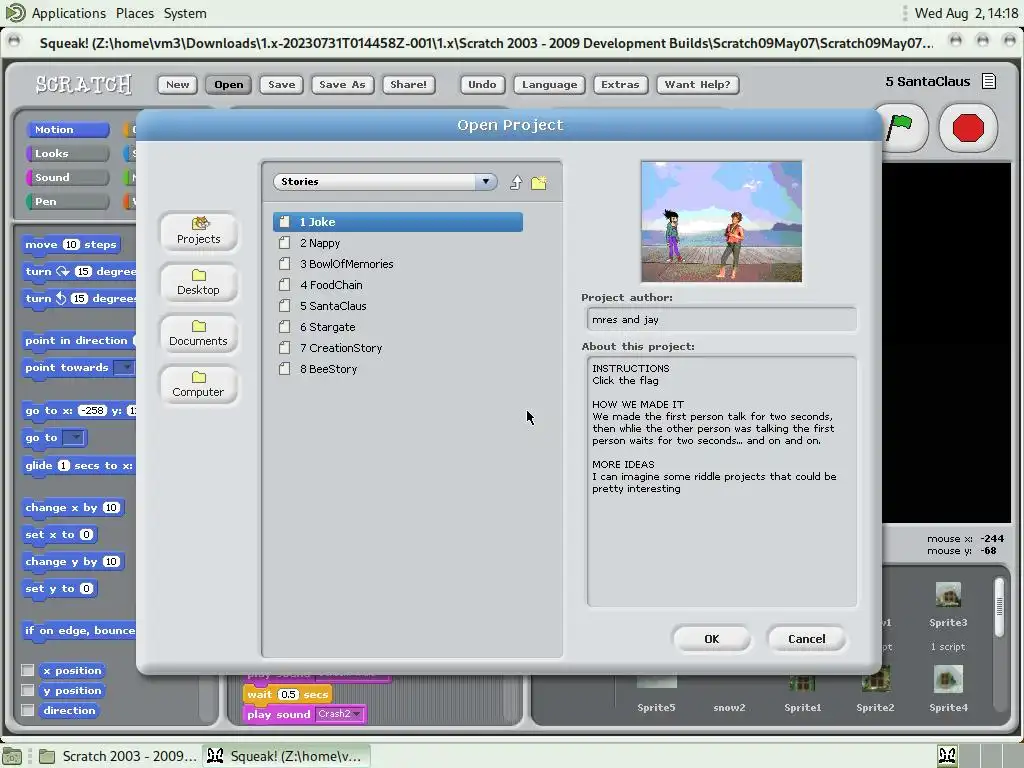Toggle y position reporter checkbox

(x=27, y=690)
